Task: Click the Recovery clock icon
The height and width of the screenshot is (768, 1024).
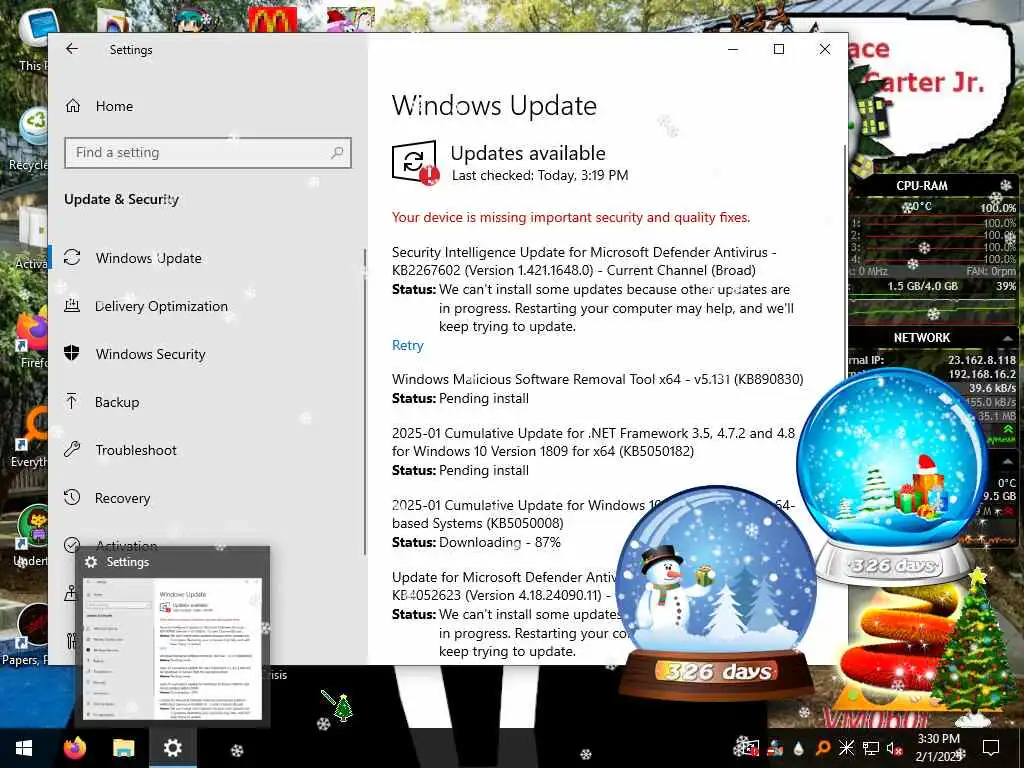Action: [72, 498]
